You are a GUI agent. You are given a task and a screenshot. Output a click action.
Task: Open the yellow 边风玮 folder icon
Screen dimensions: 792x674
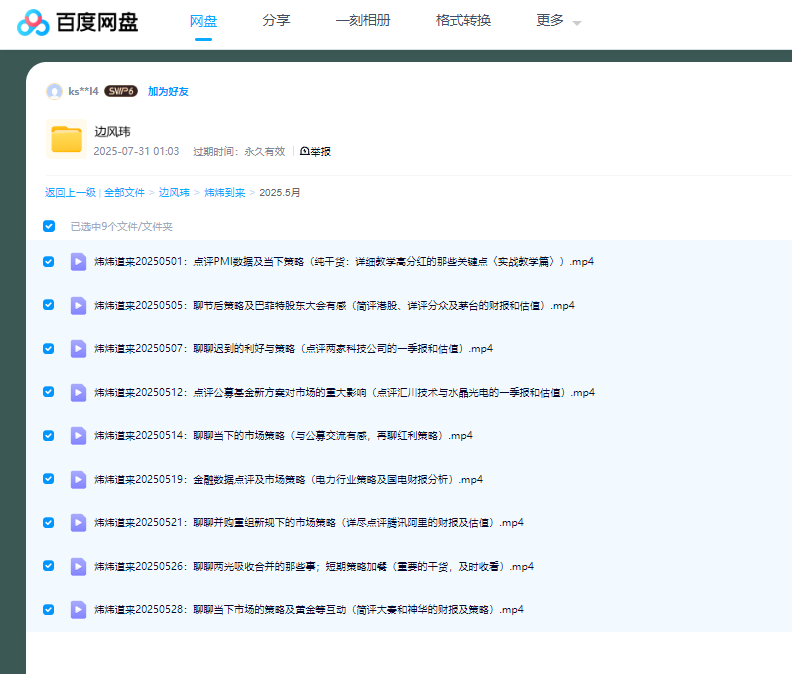click(x=66, y=139)
